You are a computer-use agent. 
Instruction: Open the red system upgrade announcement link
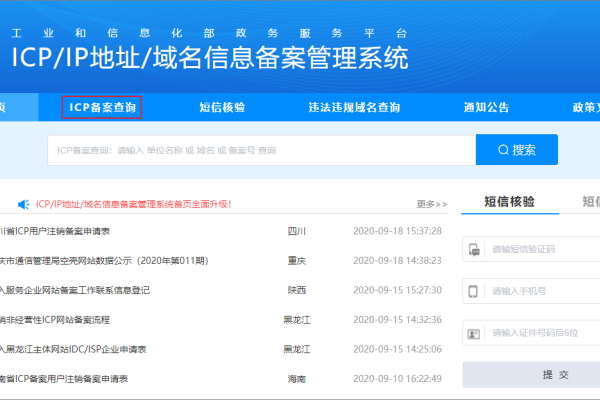[134, 204]
